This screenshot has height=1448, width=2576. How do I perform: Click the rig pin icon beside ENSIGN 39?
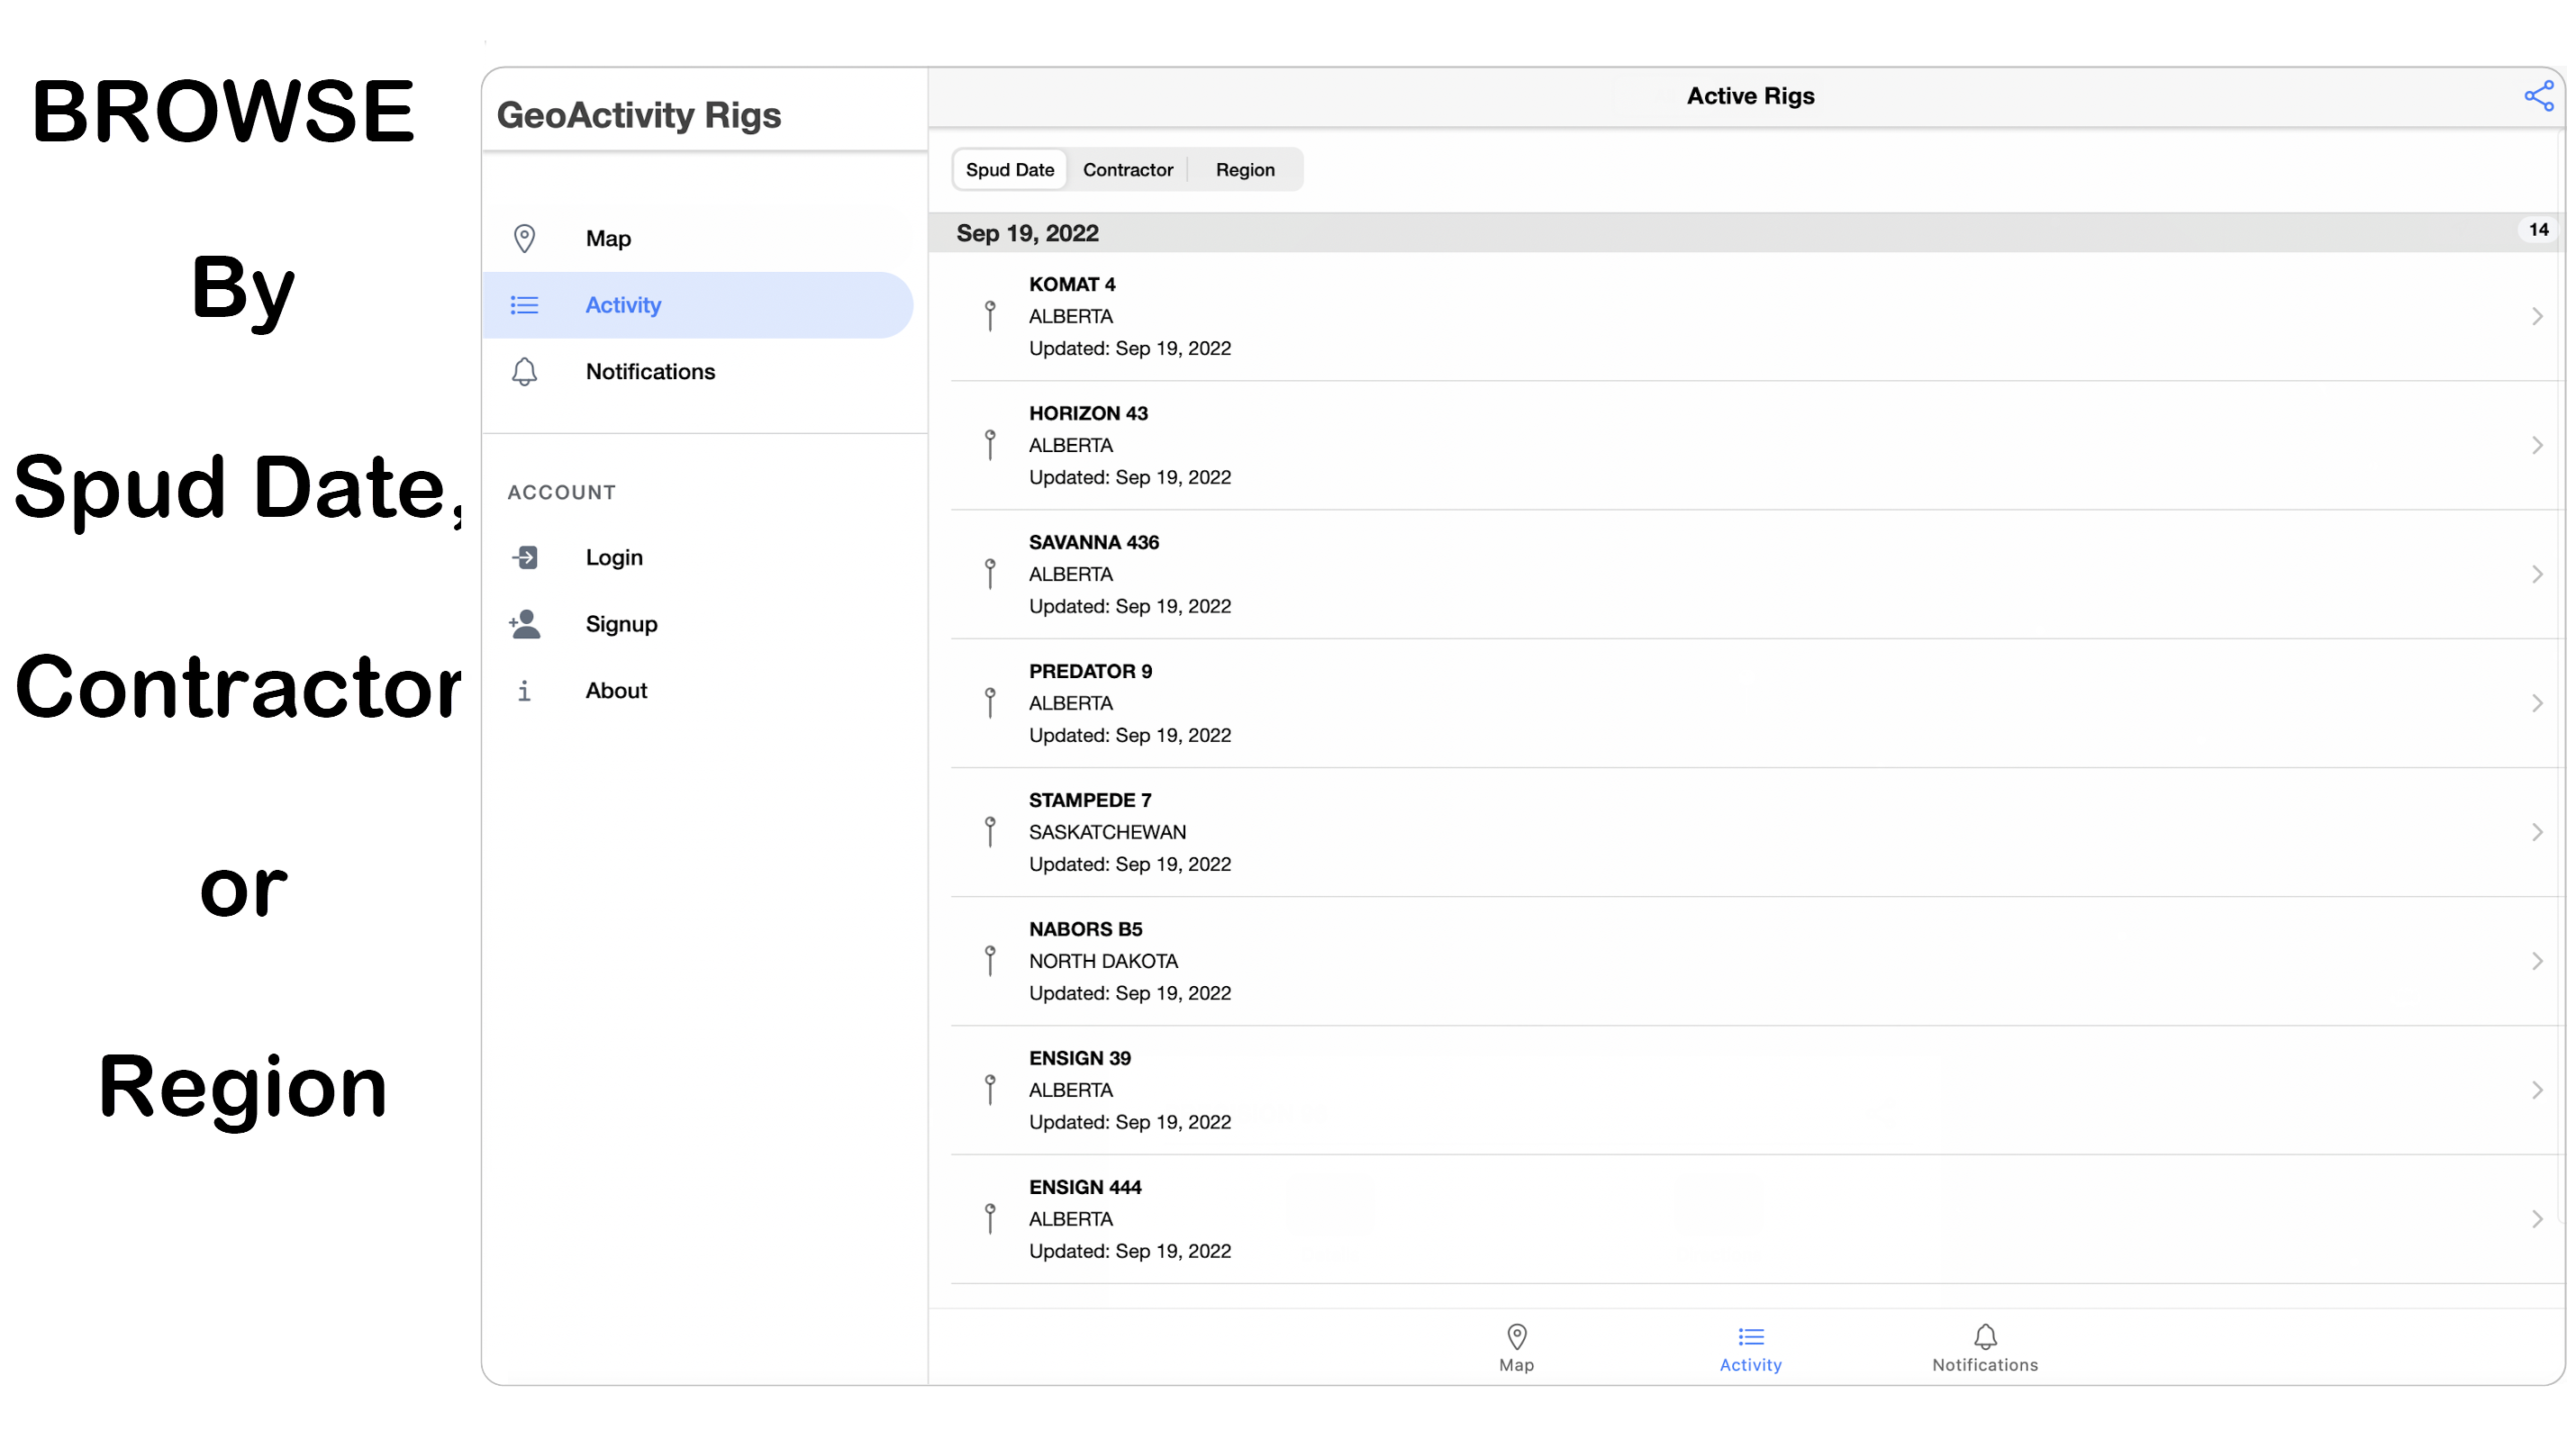coord(990,1090)
